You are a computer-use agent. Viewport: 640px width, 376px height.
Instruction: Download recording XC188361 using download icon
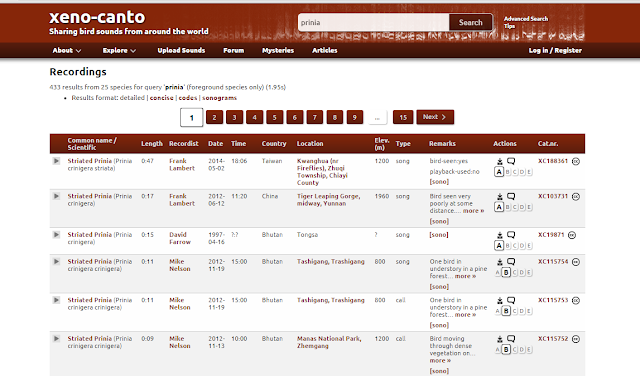click(500, 161)
